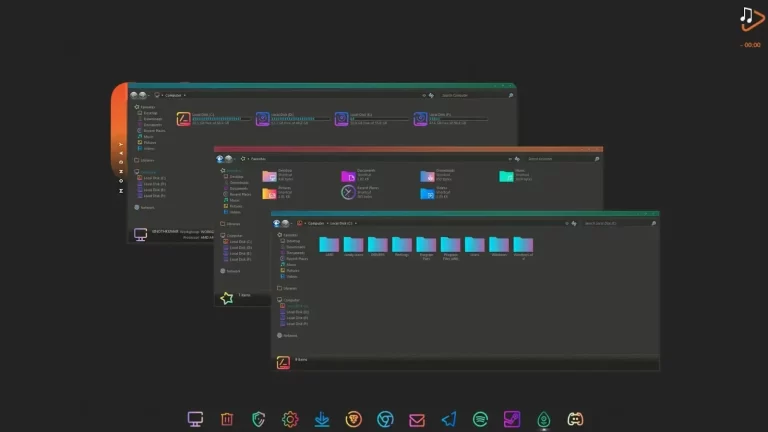Open the green droplet app in dock
The image size is (768, 432).
(544, 419)
